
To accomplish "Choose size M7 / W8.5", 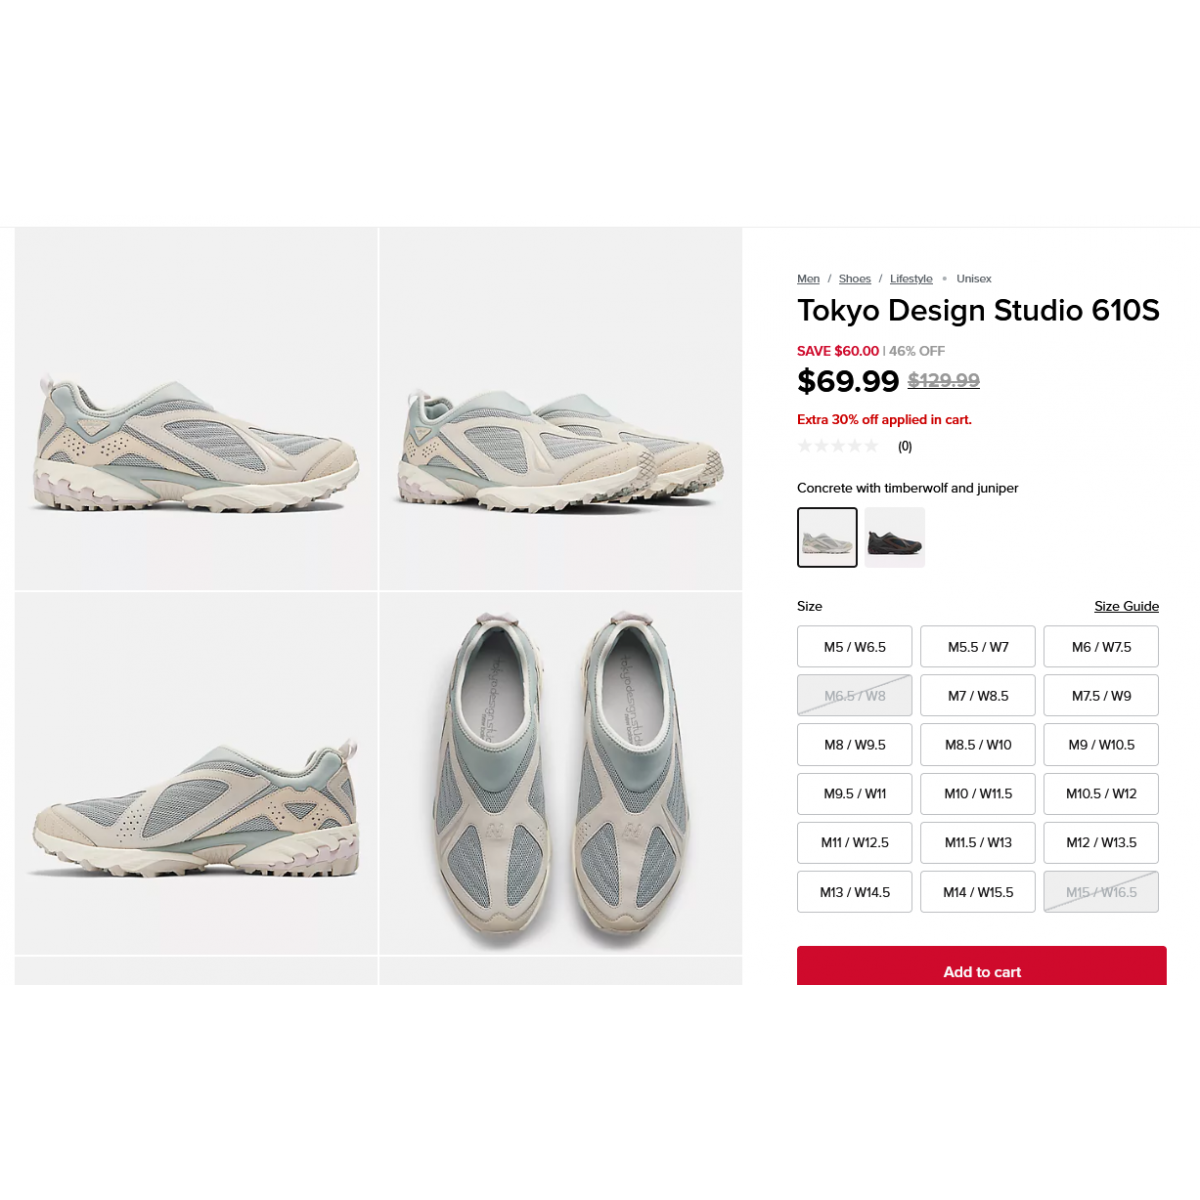I will [x=978, y=696].
